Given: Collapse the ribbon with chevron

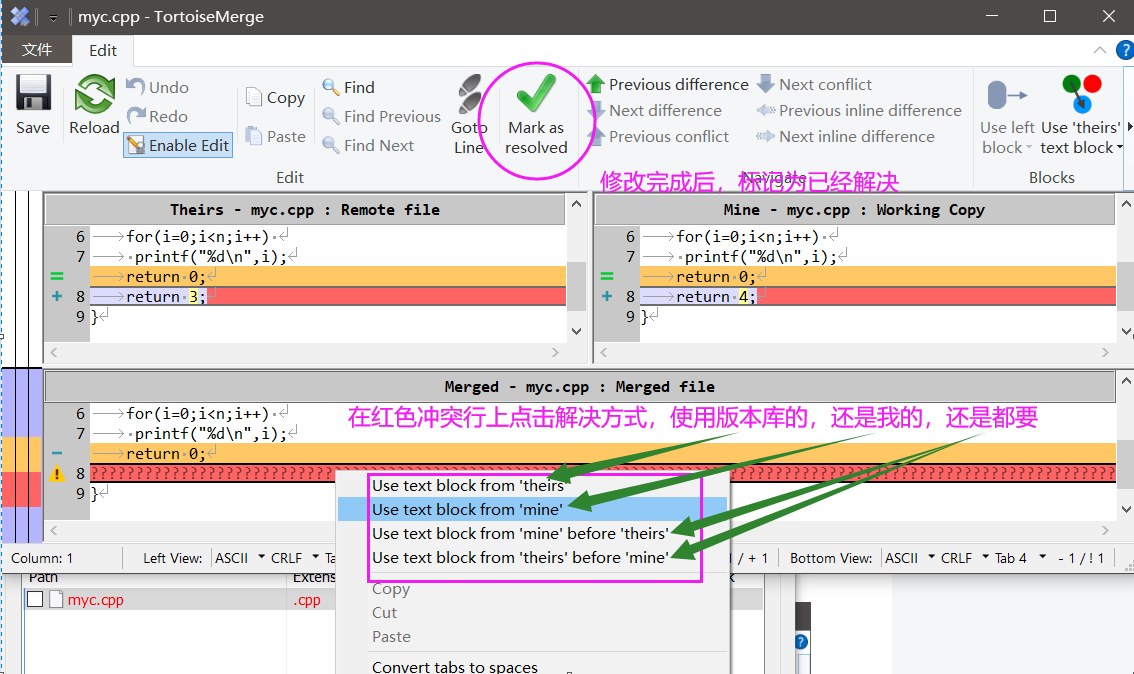Looking at the screenshot, I should coord(1099,50).
